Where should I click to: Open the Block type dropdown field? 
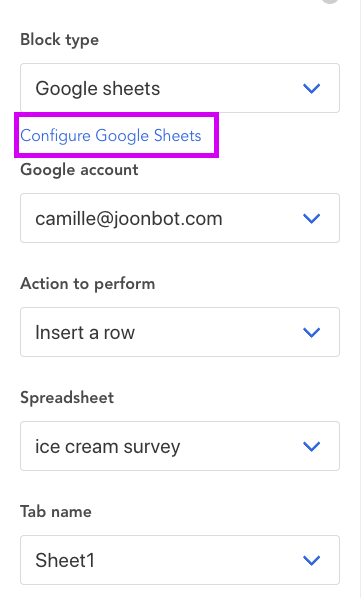coord(180,88)
